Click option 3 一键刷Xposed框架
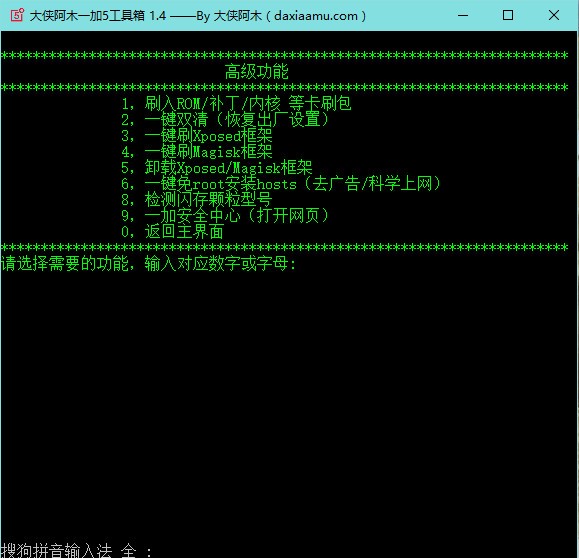The height and width of the screenshot is (558, 579). [197, 136]
